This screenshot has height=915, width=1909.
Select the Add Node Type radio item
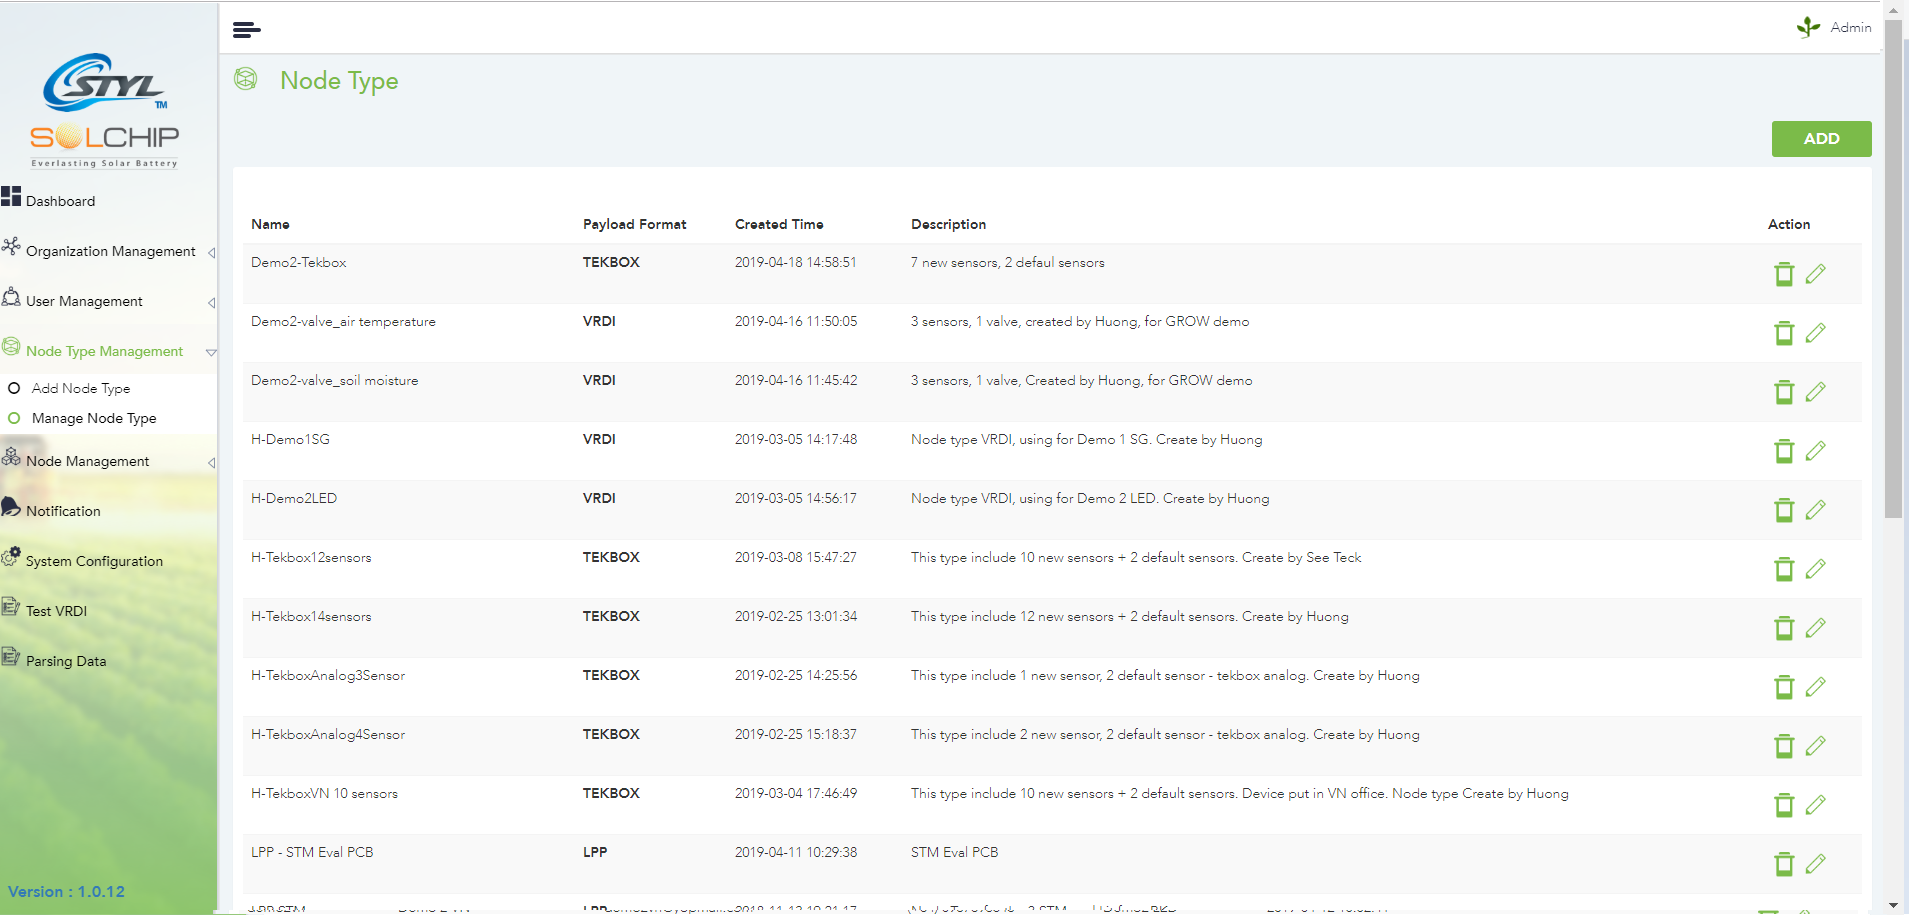click(x=15, y=388)
